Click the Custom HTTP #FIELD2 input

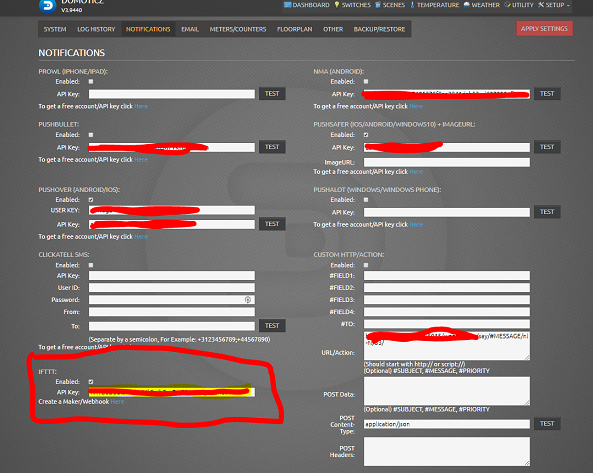pyautogui.click(x=447, y=288)
